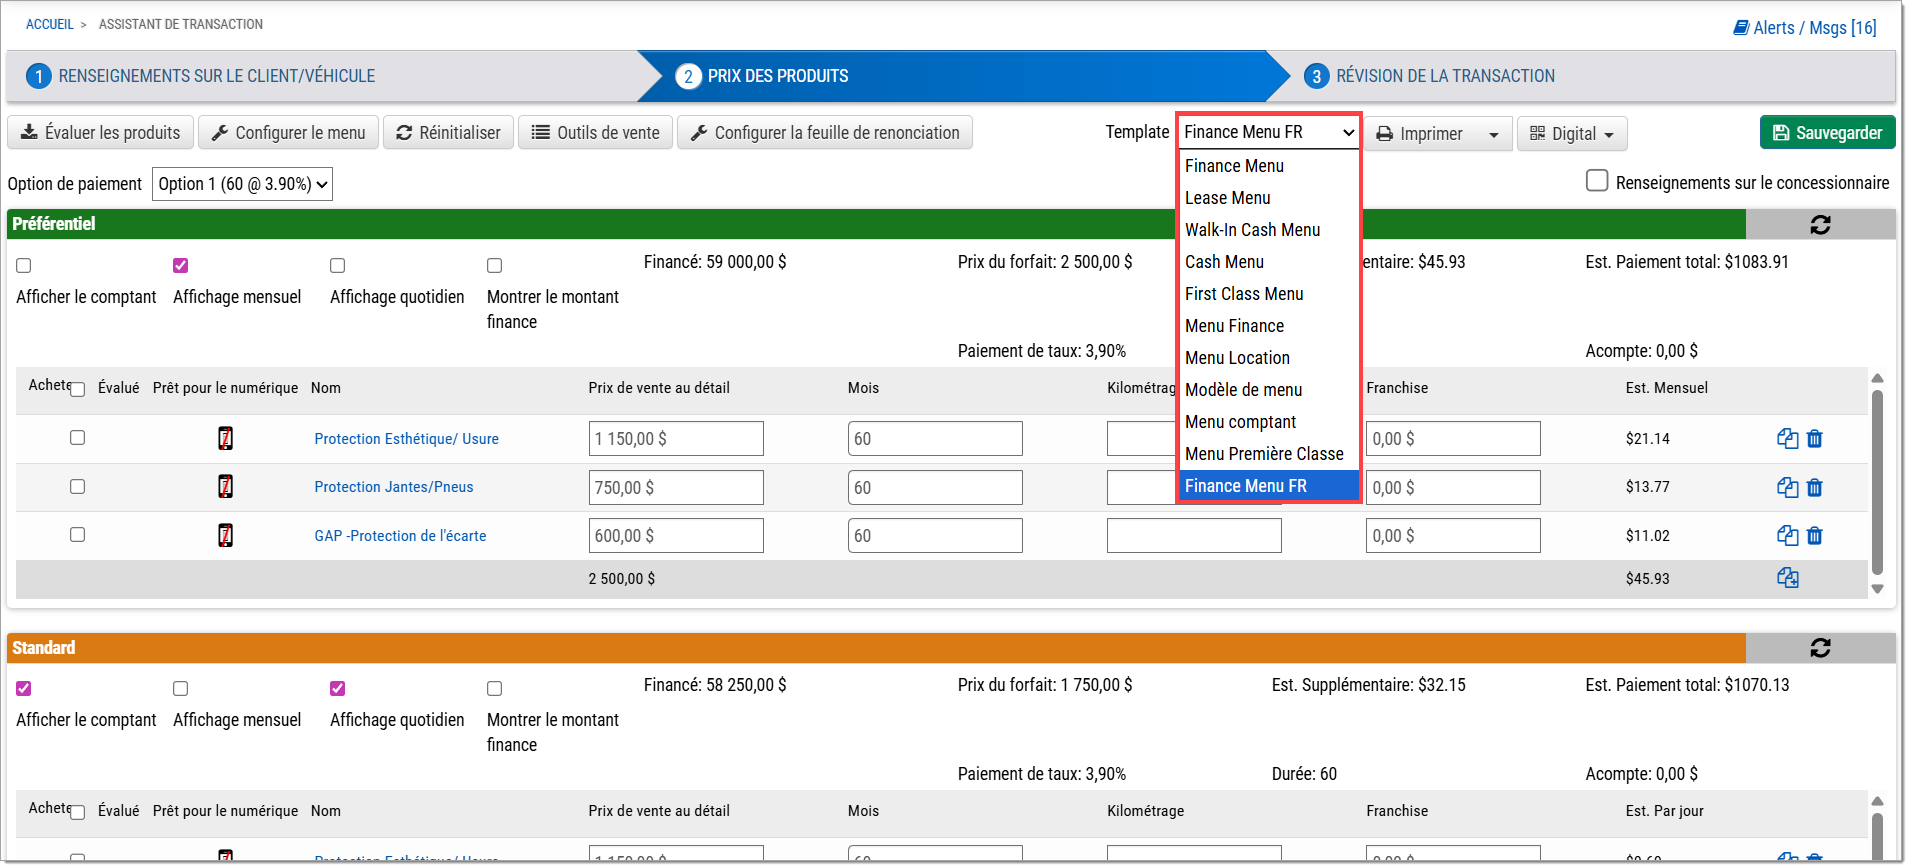Open the Option de paiement dropdown
This screenshot has width=1909, height=868.
tap(242, 184)
